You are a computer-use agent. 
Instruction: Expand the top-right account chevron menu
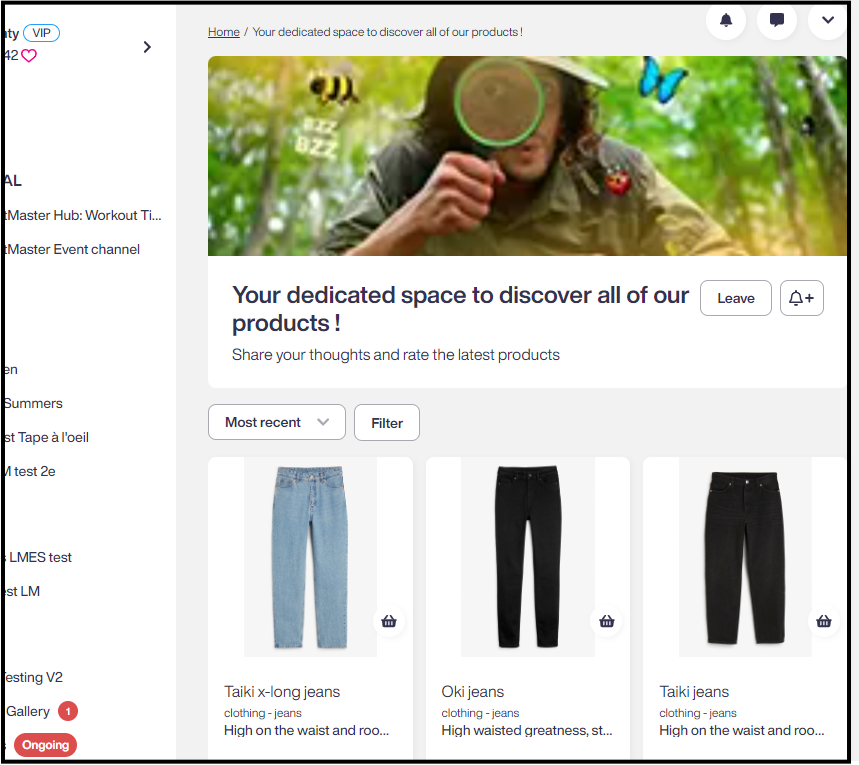coord(827,20)
